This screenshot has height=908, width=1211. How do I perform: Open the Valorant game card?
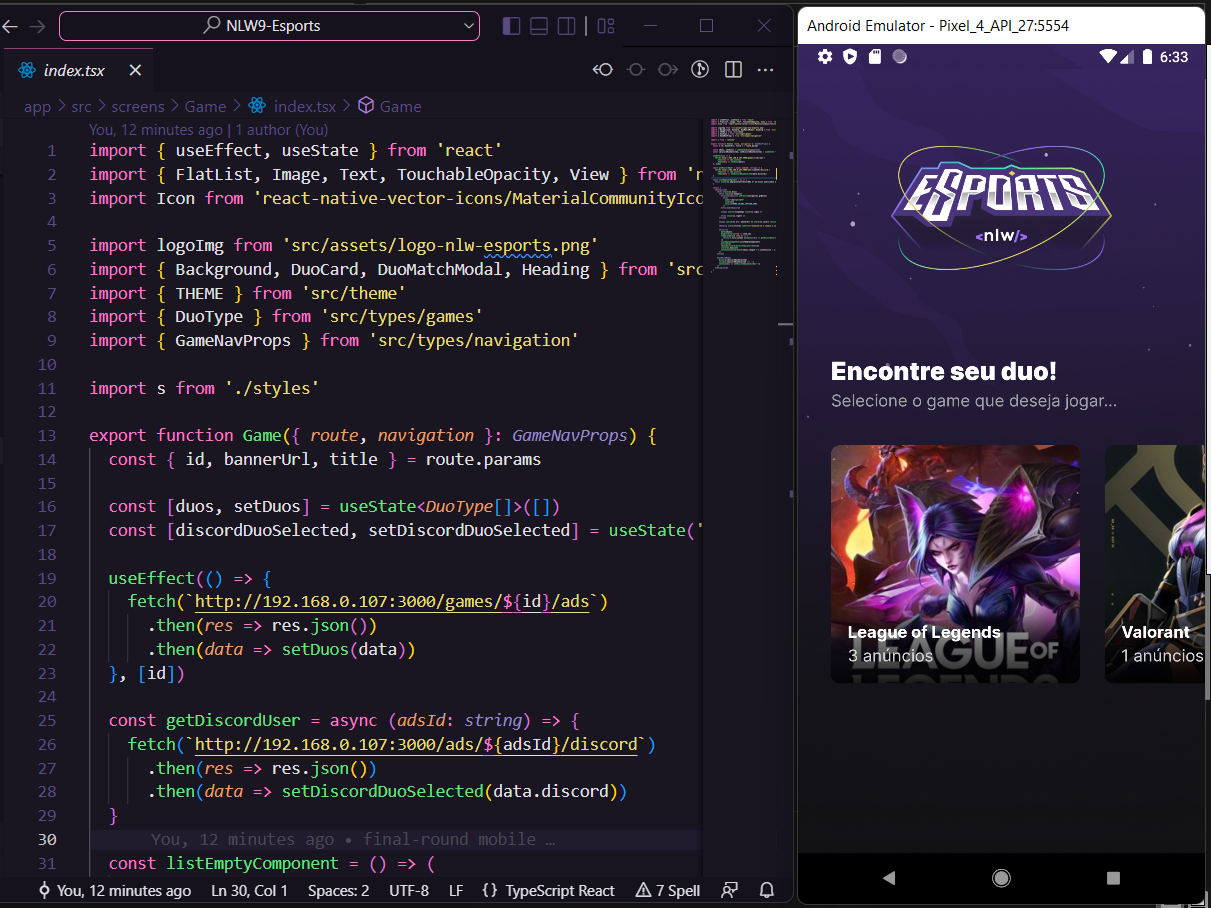(1154, 564)
